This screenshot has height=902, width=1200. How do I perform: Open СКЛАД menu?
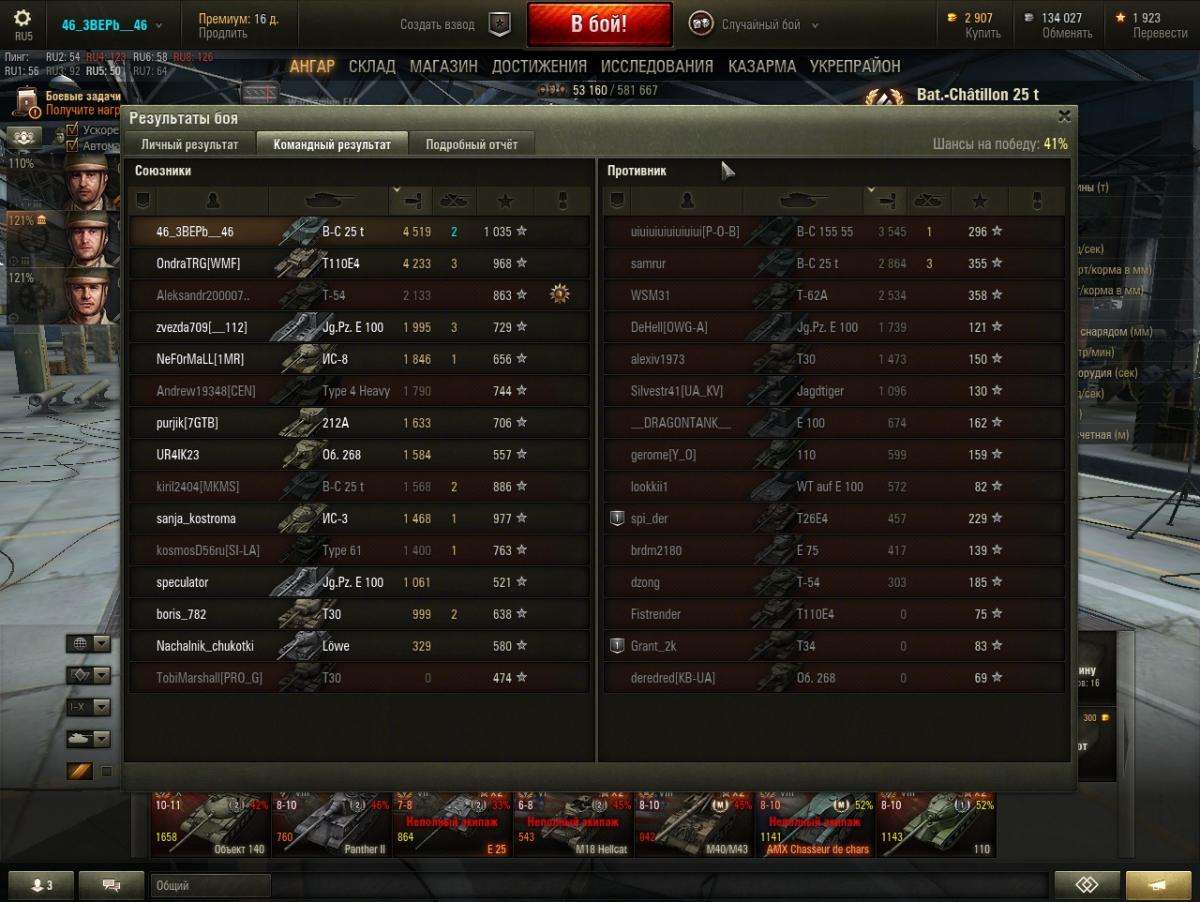[x=372, y=66]
